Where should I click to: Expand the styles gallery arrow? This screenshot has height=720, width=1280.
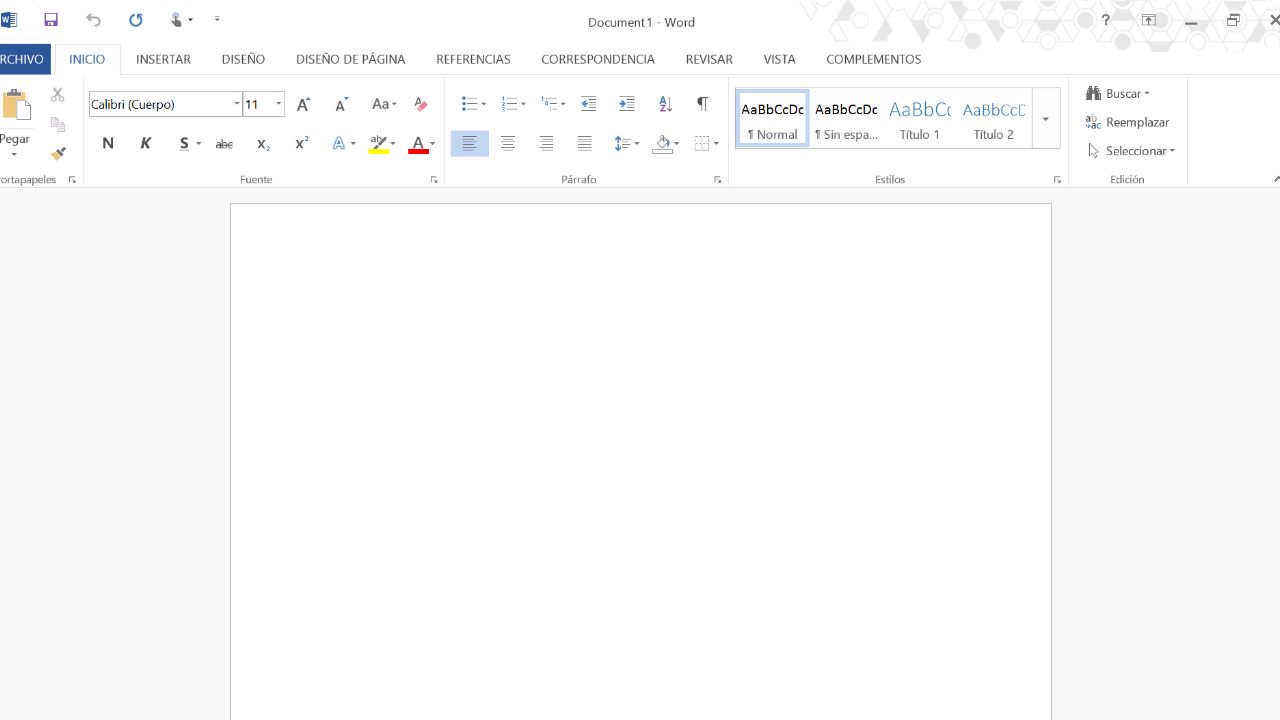point(1045,118)
